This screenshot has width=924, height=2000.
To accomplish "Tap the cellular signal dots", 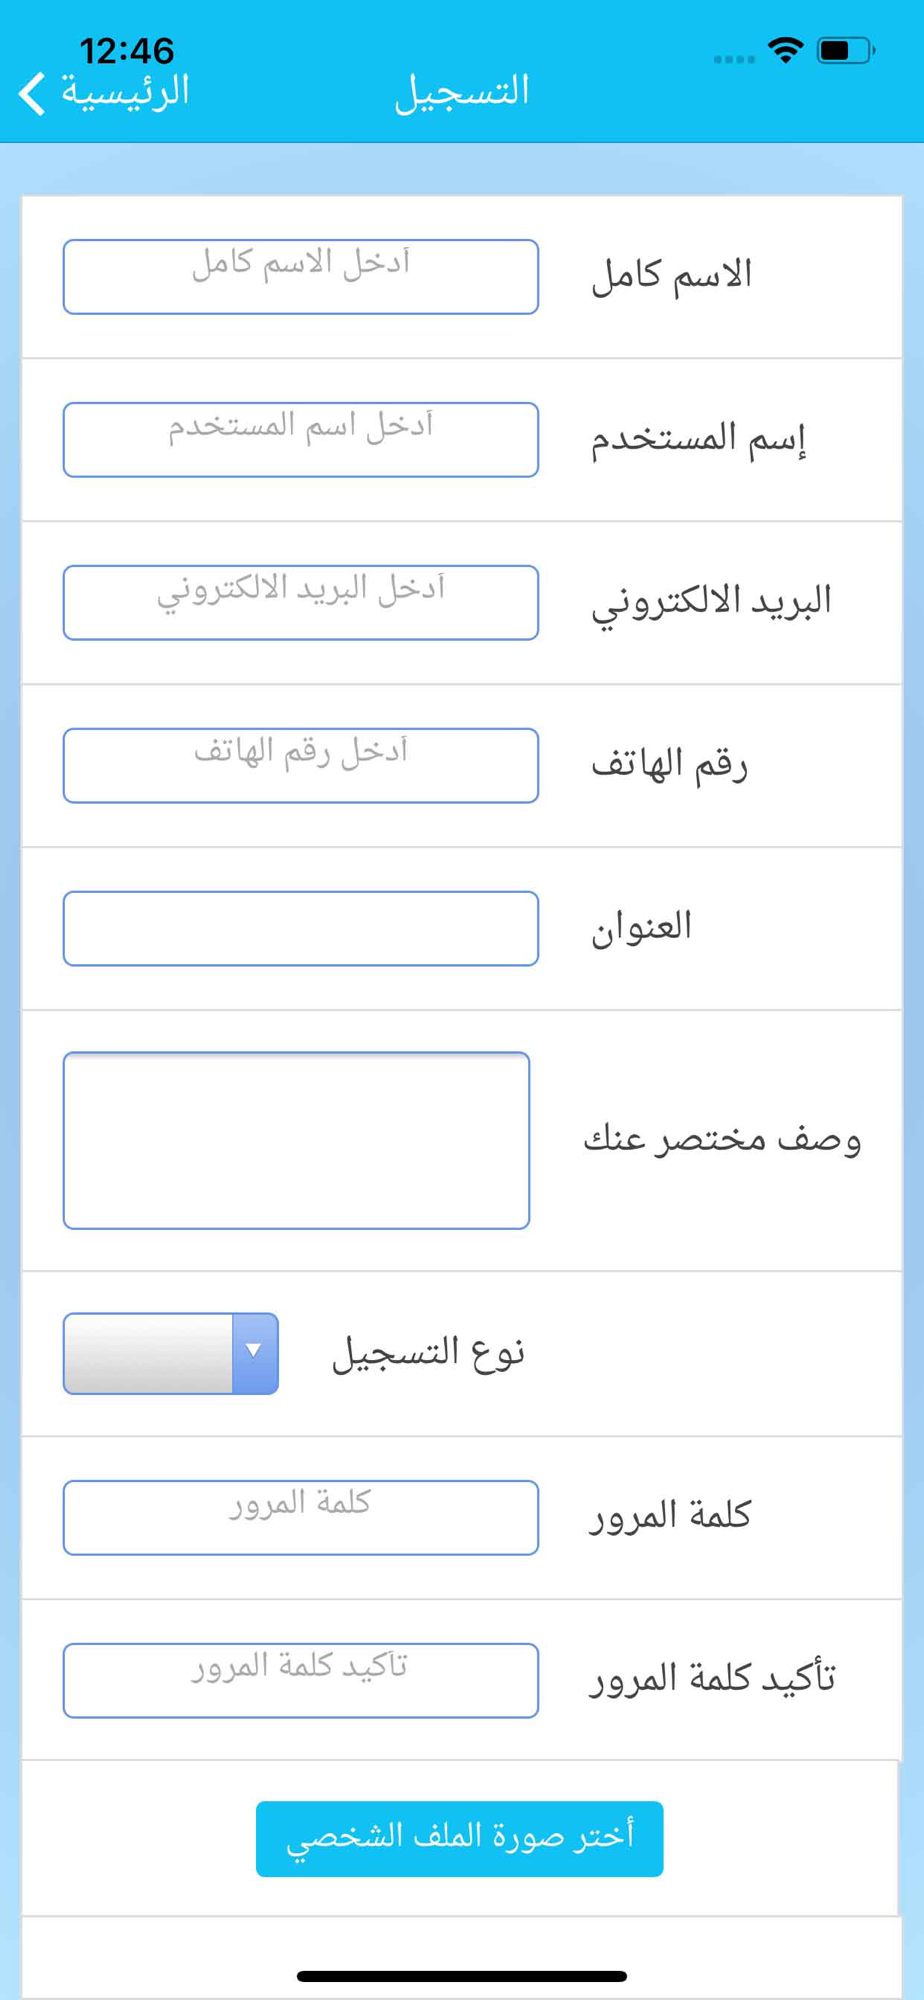I will tap(734, 59).
